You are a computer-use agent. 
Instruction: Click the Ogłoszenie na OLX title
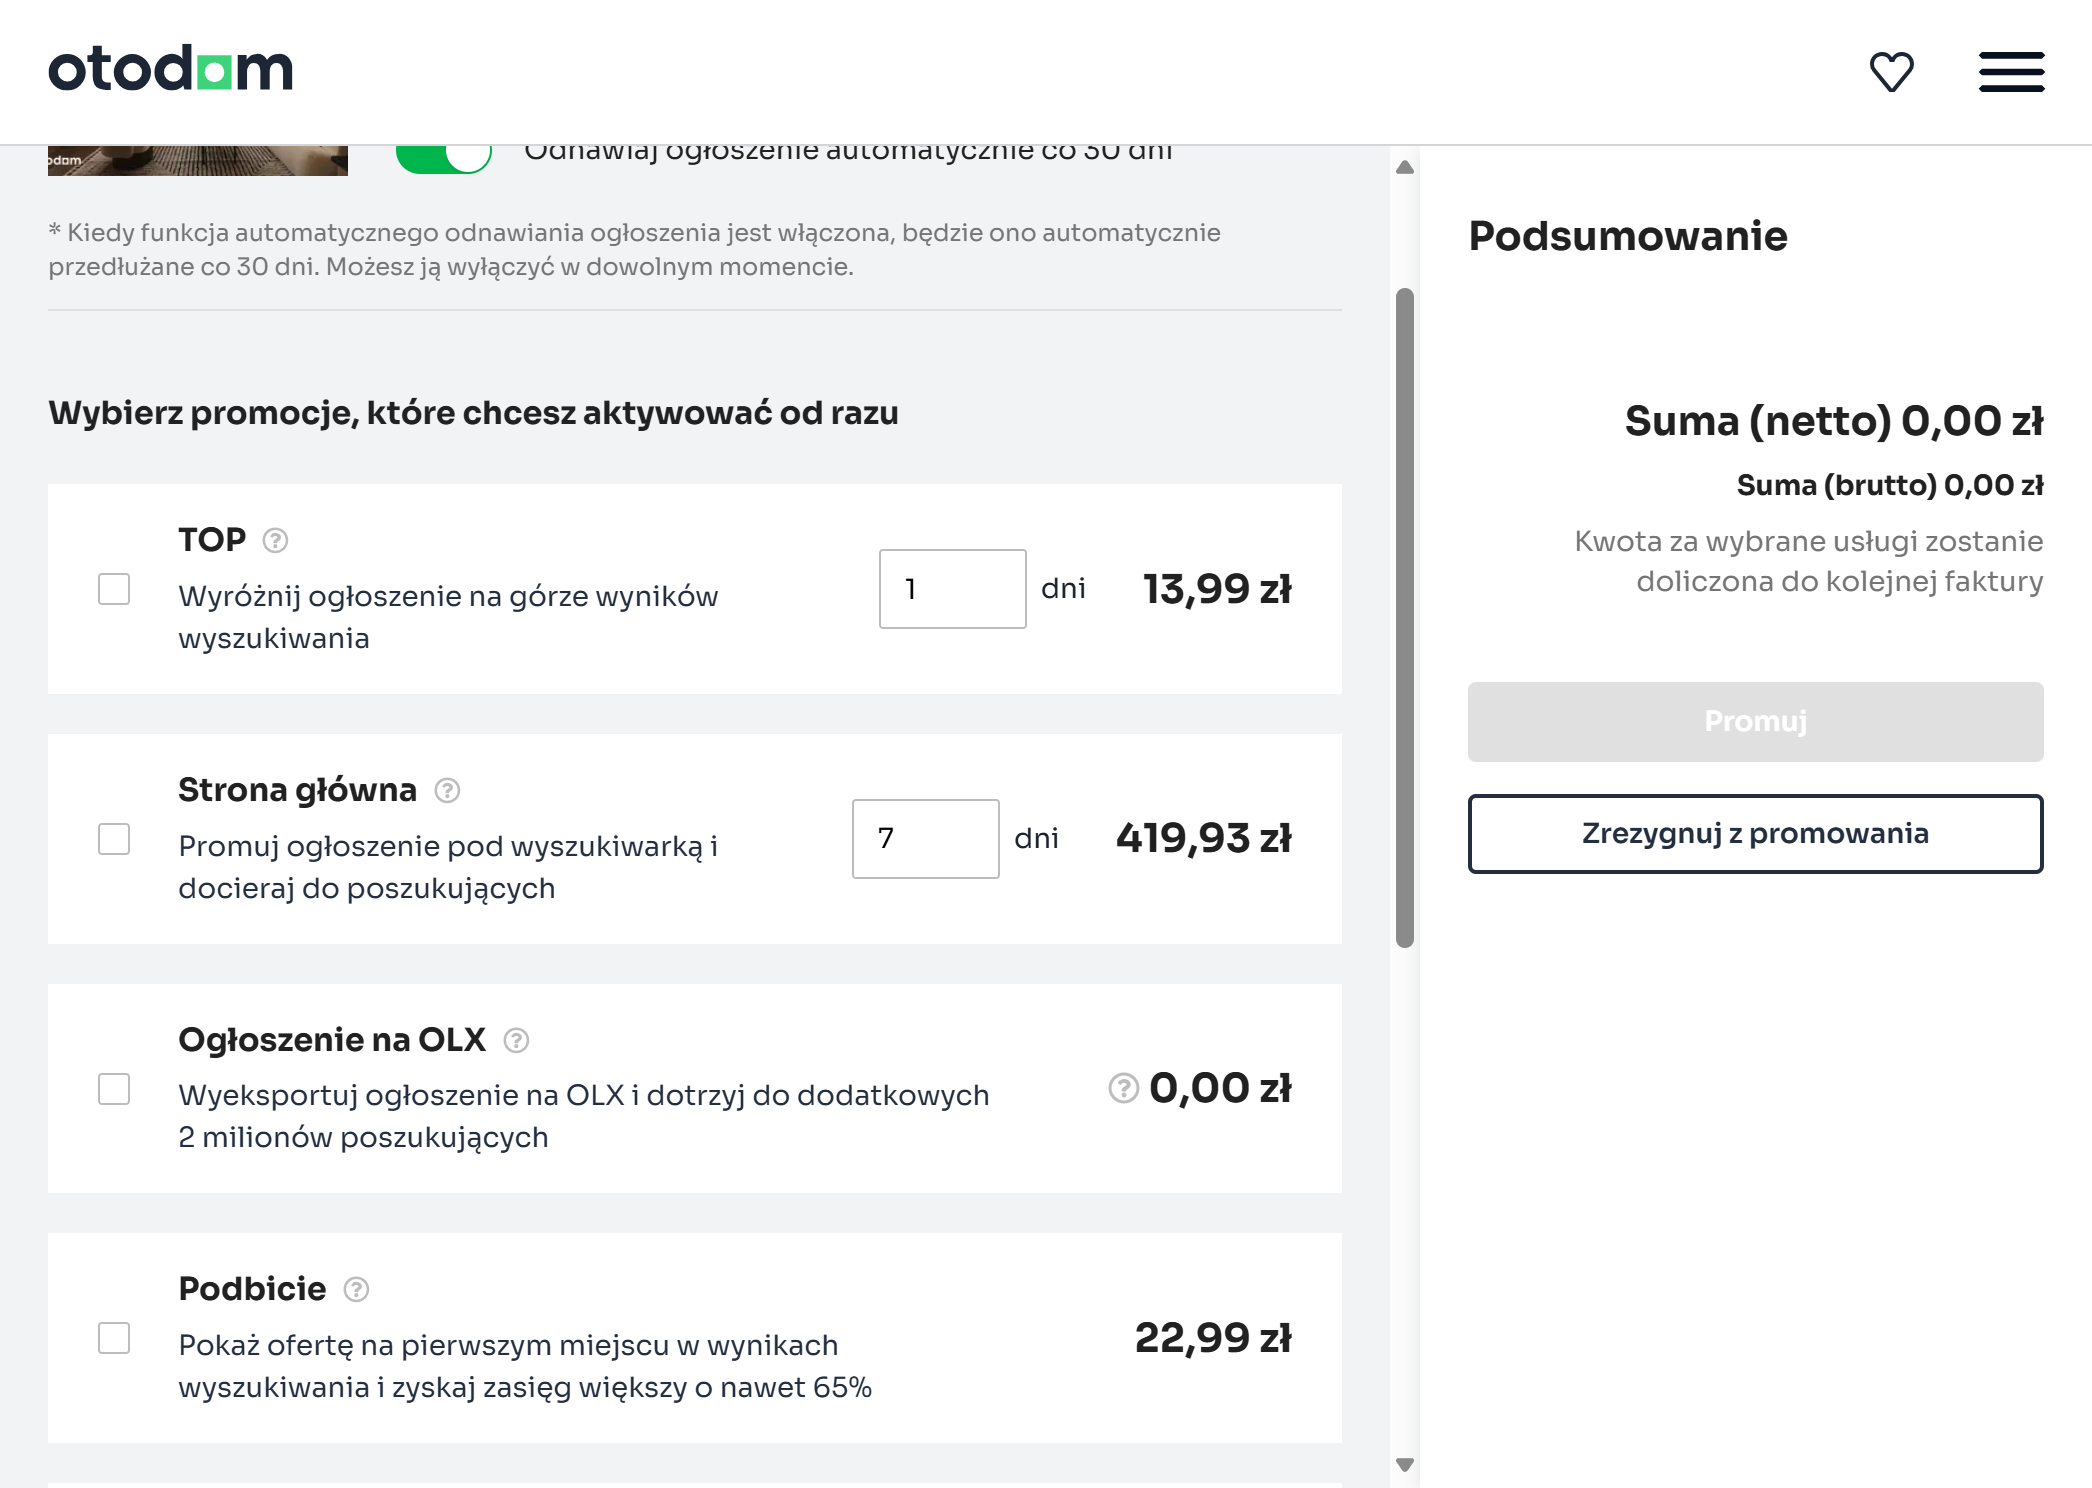coord(332,1040)
